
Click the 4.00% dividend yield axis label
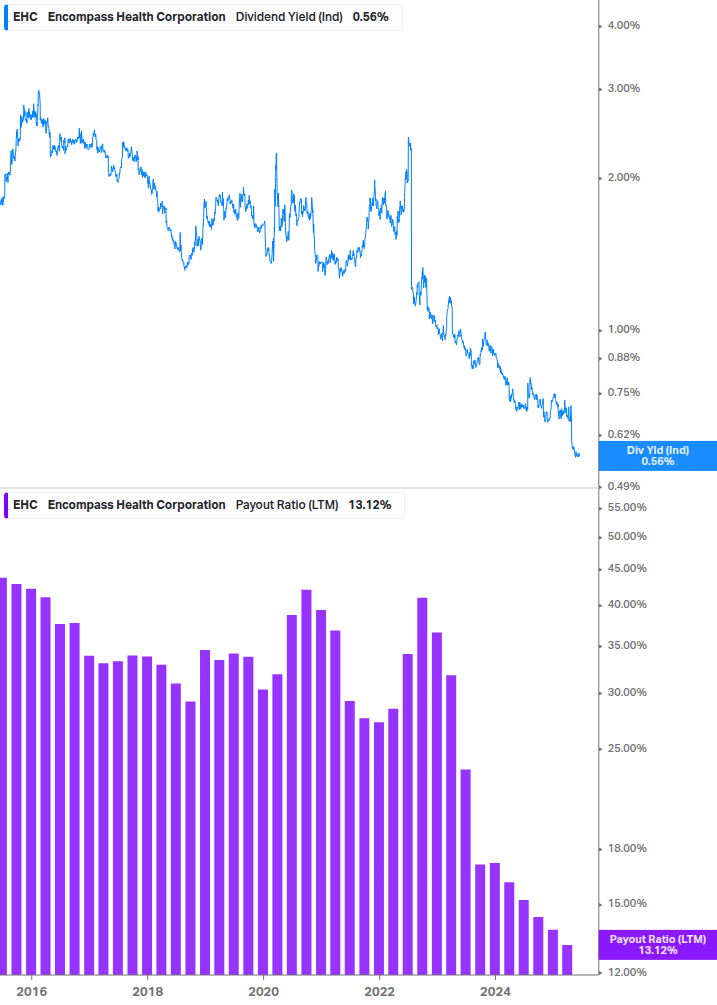(623, 26)
